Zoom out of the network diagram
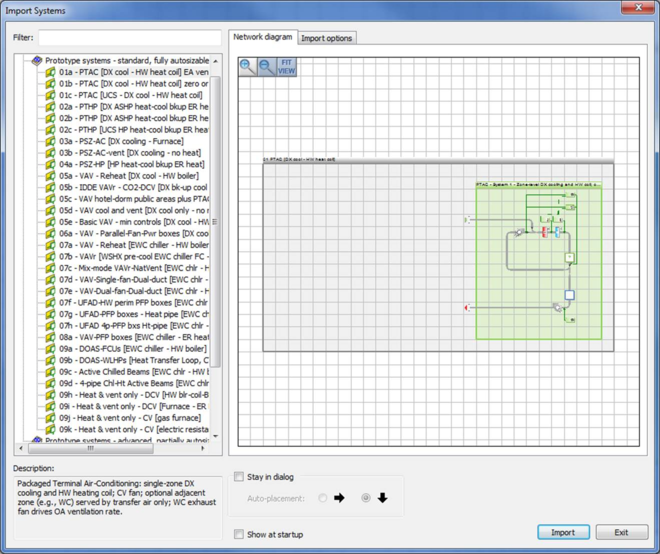The width and height of the screenshot is (660, 554). (x=266, y=67)
